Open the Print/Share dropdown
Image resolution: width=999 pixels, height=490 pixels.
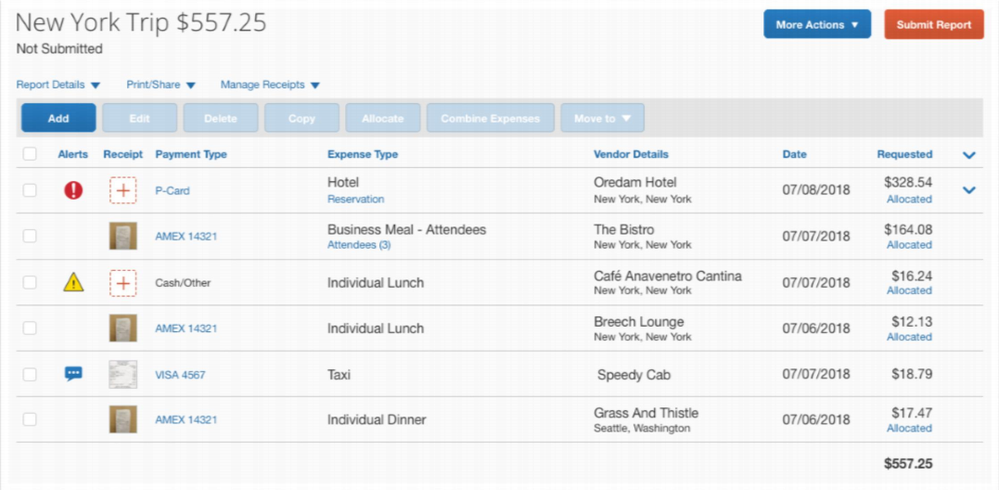(x=161, y=85)
